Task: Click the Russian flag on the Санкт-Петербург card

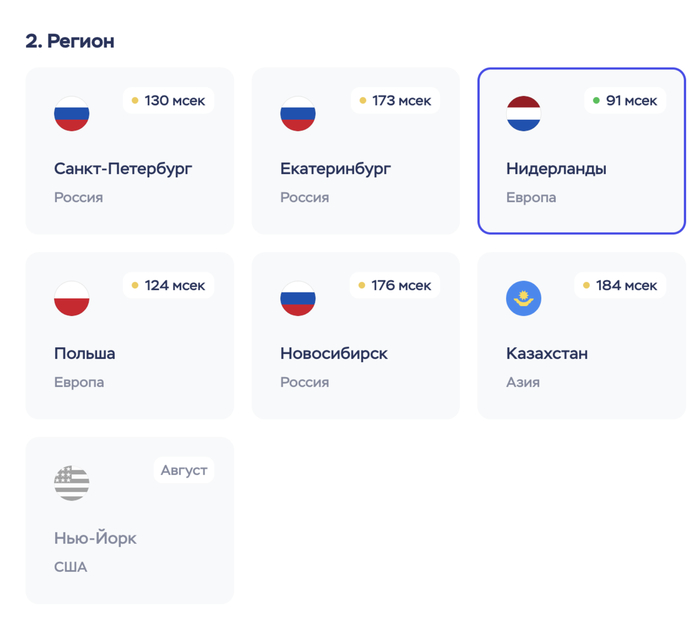Action: pyautogui.click(x=72, y=114)
